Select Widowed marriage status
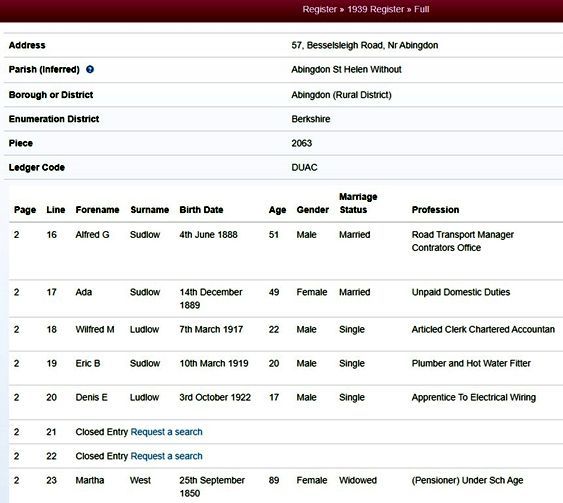563x503 pixels. click(x=358, y=480)
